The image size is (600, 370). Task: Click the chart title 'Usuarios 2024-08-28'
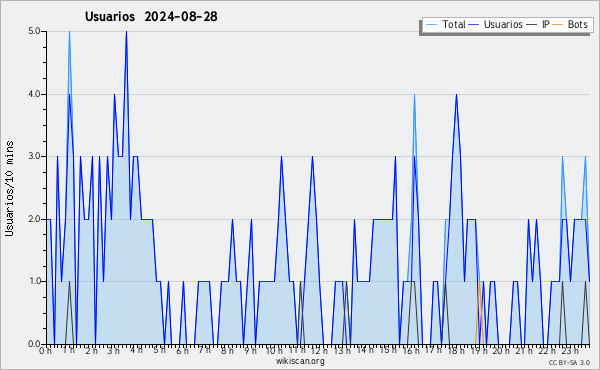151,16
